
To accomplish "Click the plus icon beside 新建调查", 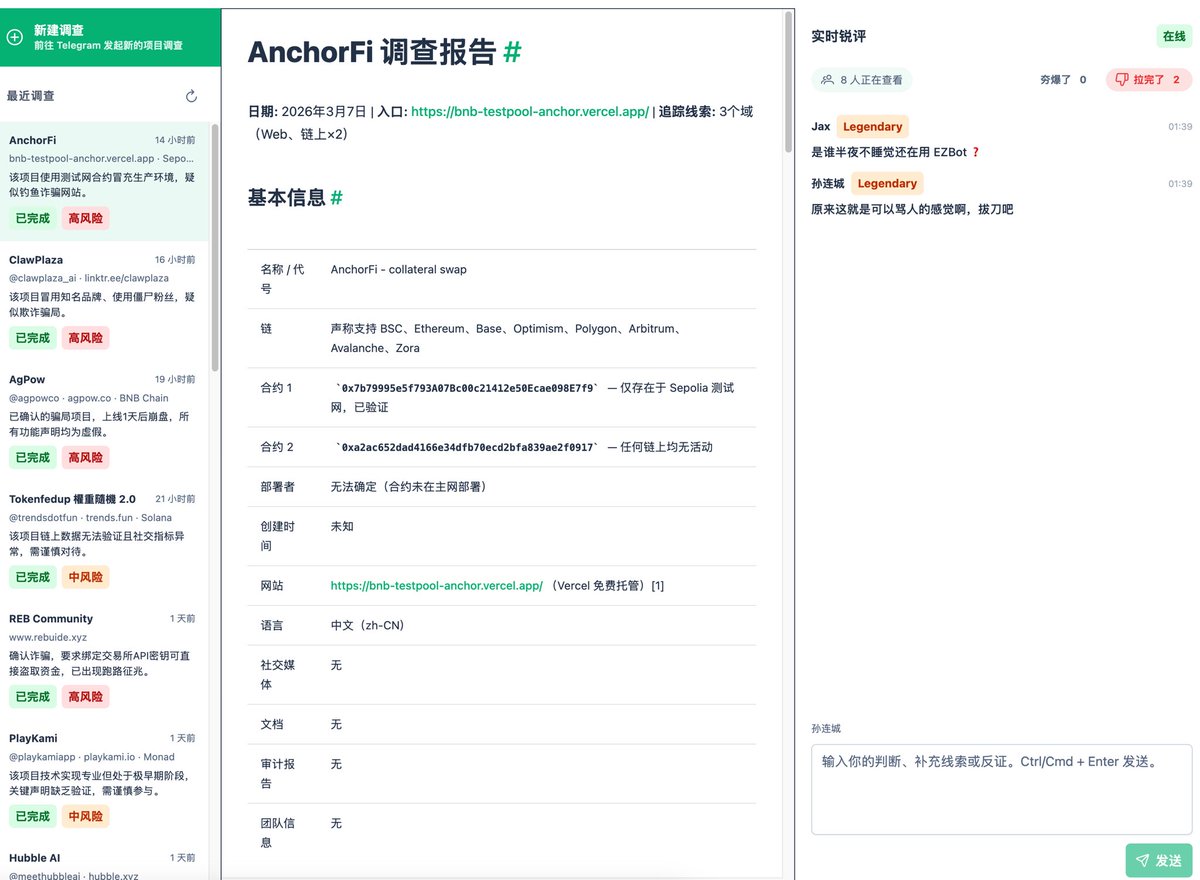I will point(14,37).
